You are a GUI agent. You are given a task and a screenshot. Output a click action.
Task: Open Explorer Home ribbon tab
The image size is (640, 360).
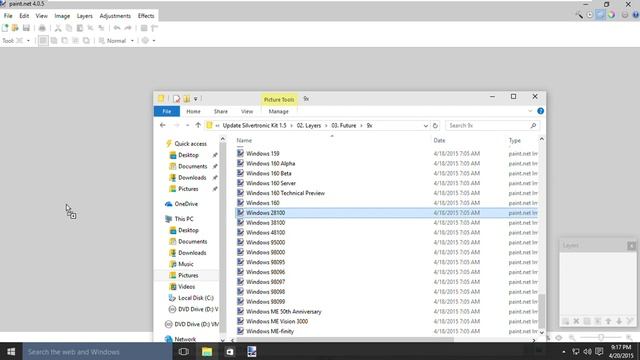point(193,111)
